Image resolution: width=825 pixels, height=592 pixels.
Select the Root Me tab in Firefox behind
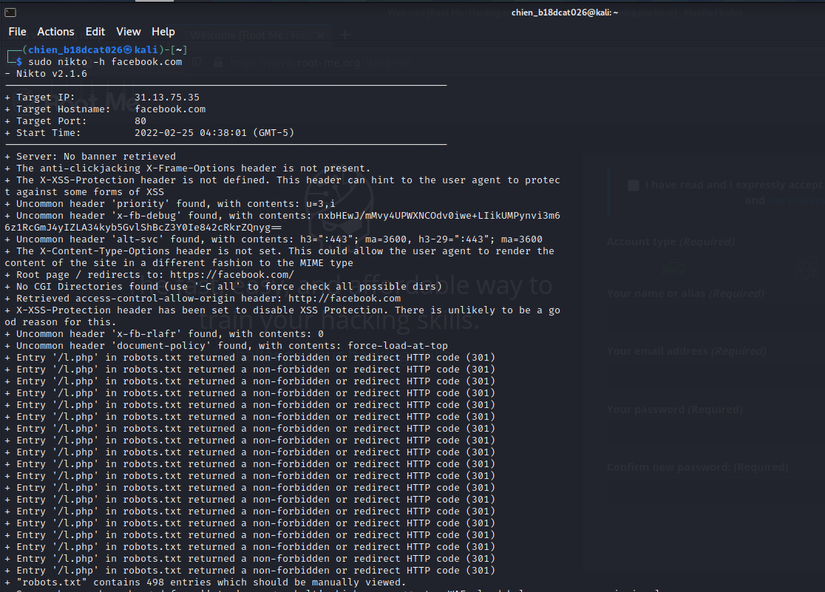click(249, 35)
